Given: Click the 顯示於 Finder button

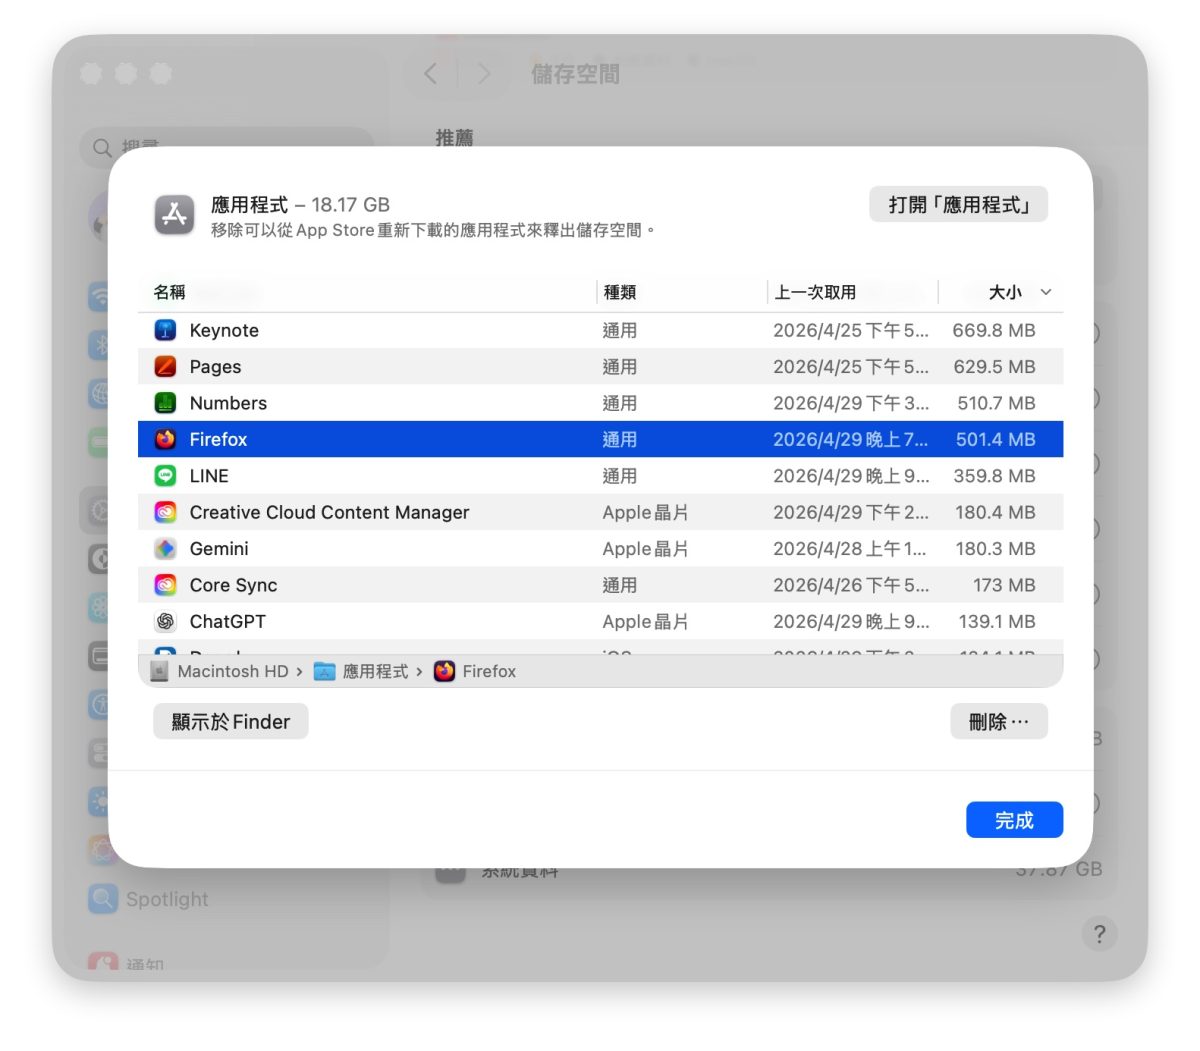Looking at the screenshot, I should [x=230, y=722].
